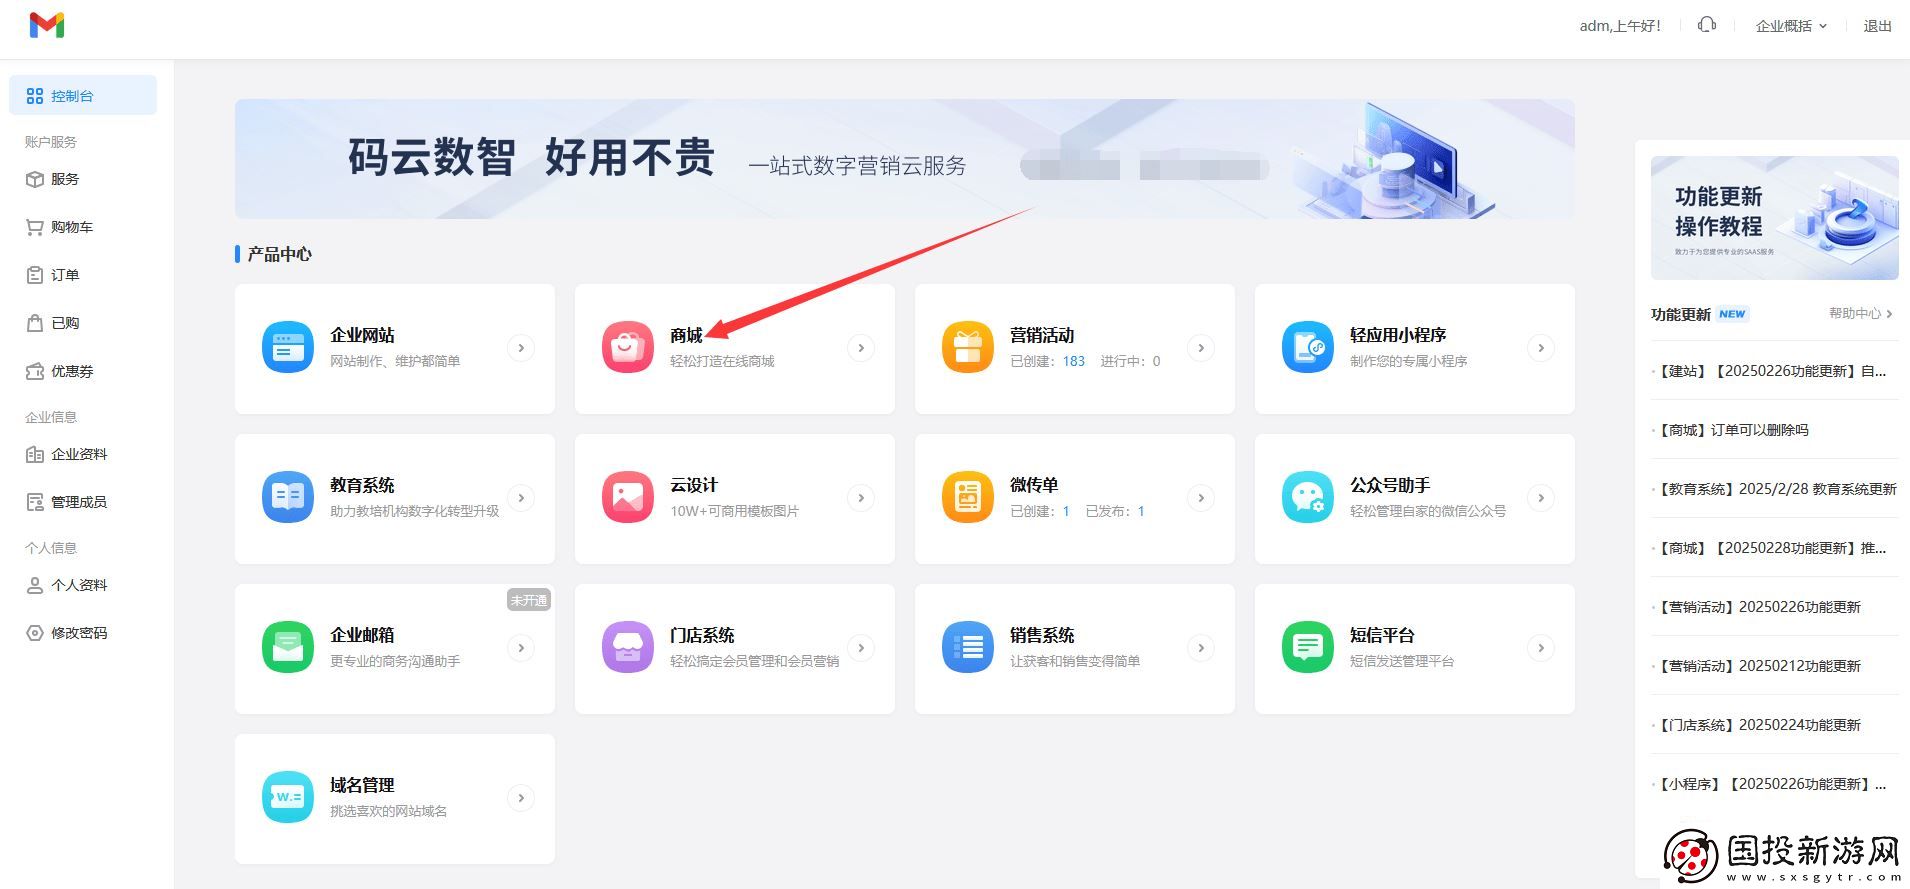Screen dimensions: 1910x889
Task: Expand the 门店系统 card arrow
Action: click(x=860, y=648)
